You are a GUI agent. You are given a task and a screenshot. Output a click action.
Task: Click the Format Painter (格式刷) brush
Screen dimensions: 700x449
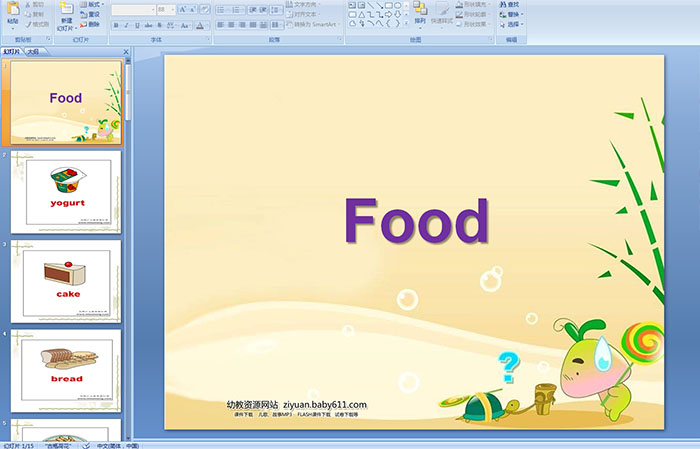coord(28,24)
